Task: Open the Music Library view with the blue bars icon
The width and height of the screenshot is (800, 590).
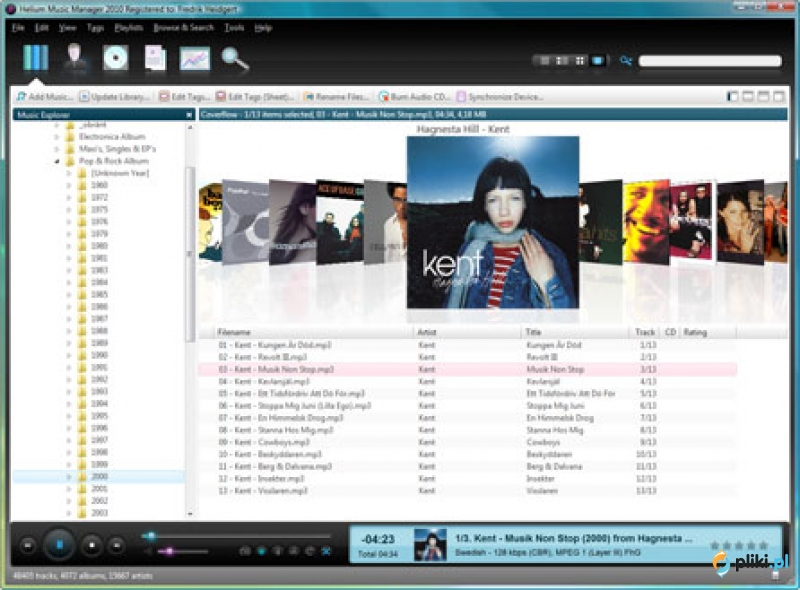Action: tap(36, 58)
